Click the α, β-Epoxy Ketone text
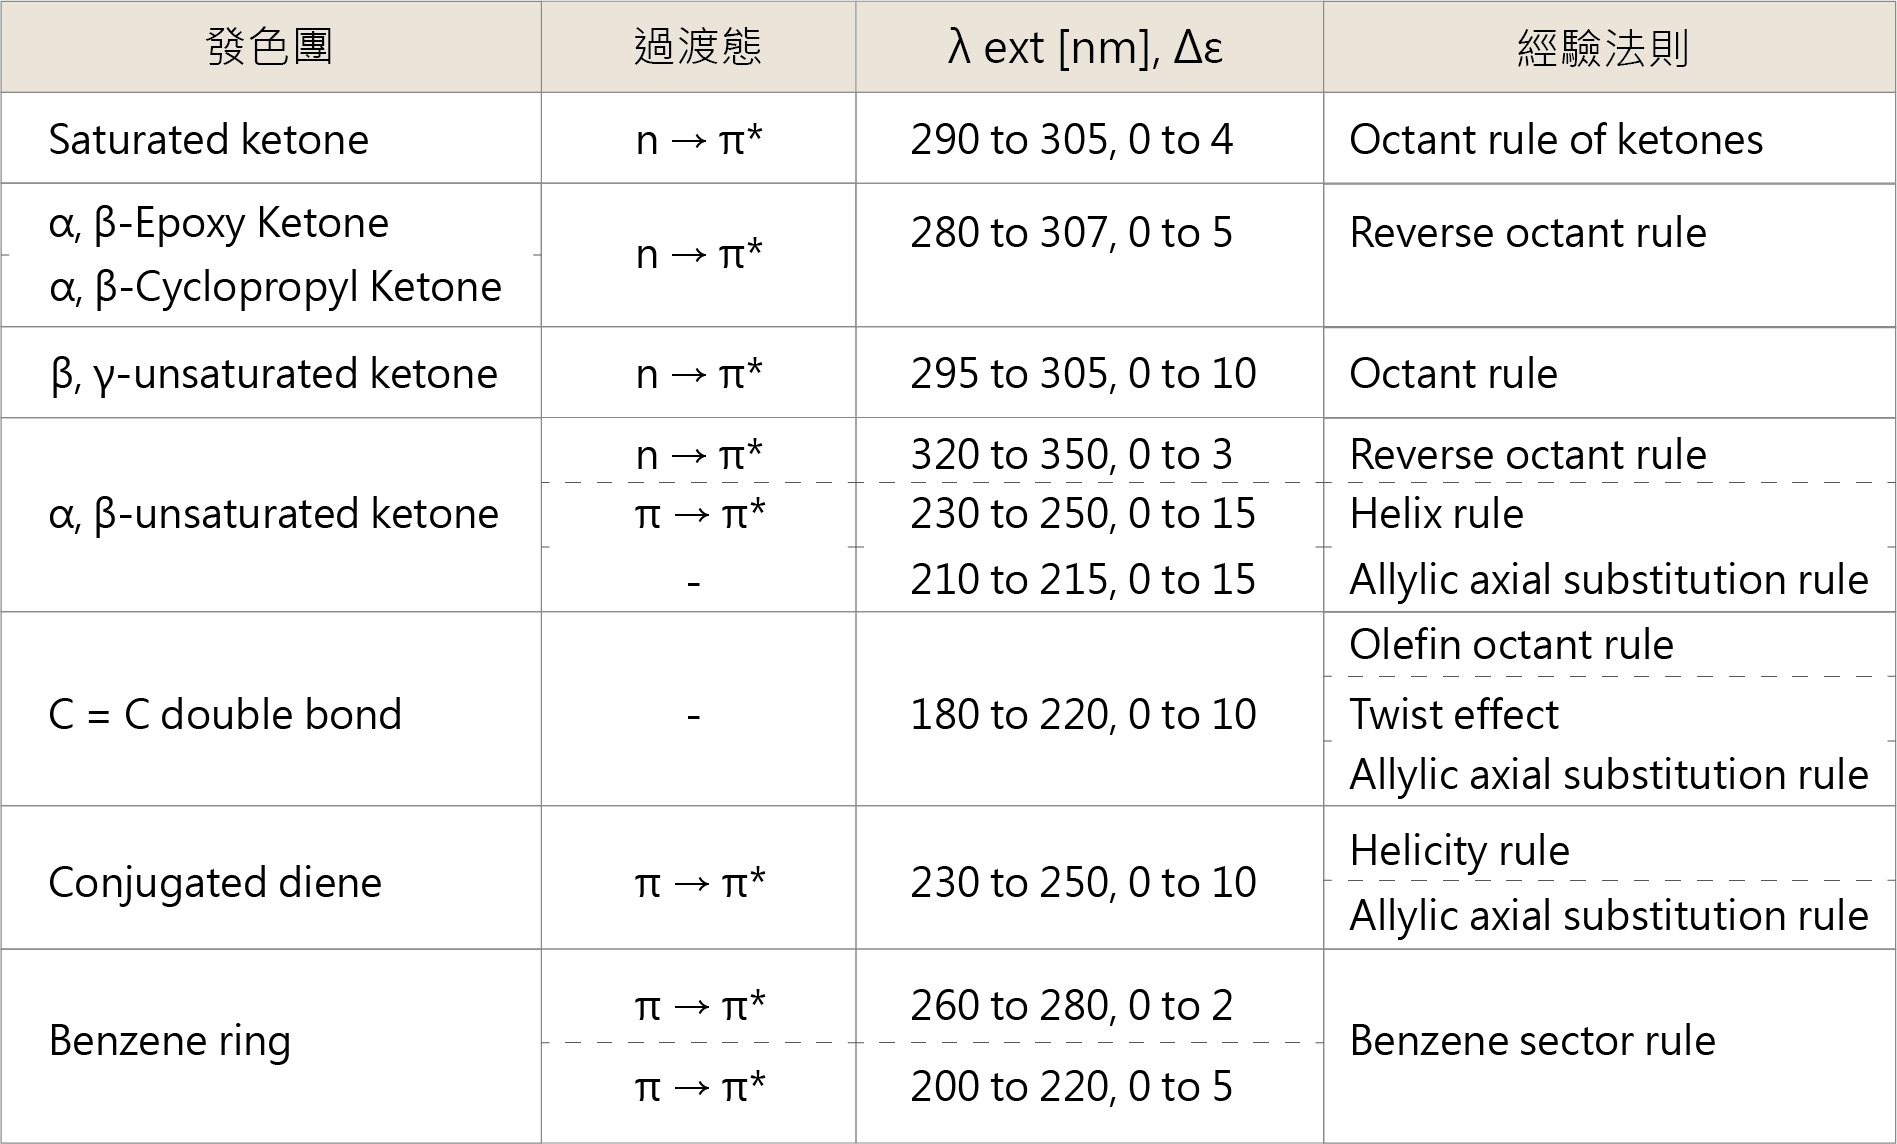This screenshot has width=1897, height=1144. (x=218, y=223)
